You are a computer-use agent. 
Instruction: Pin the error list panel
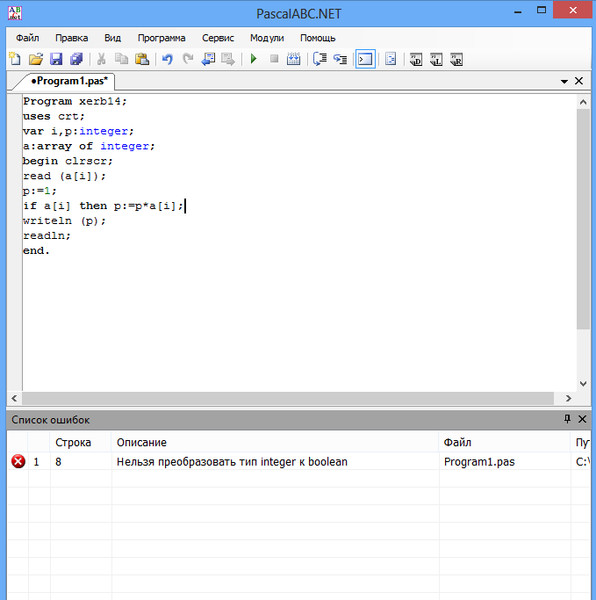pos(567,419)
